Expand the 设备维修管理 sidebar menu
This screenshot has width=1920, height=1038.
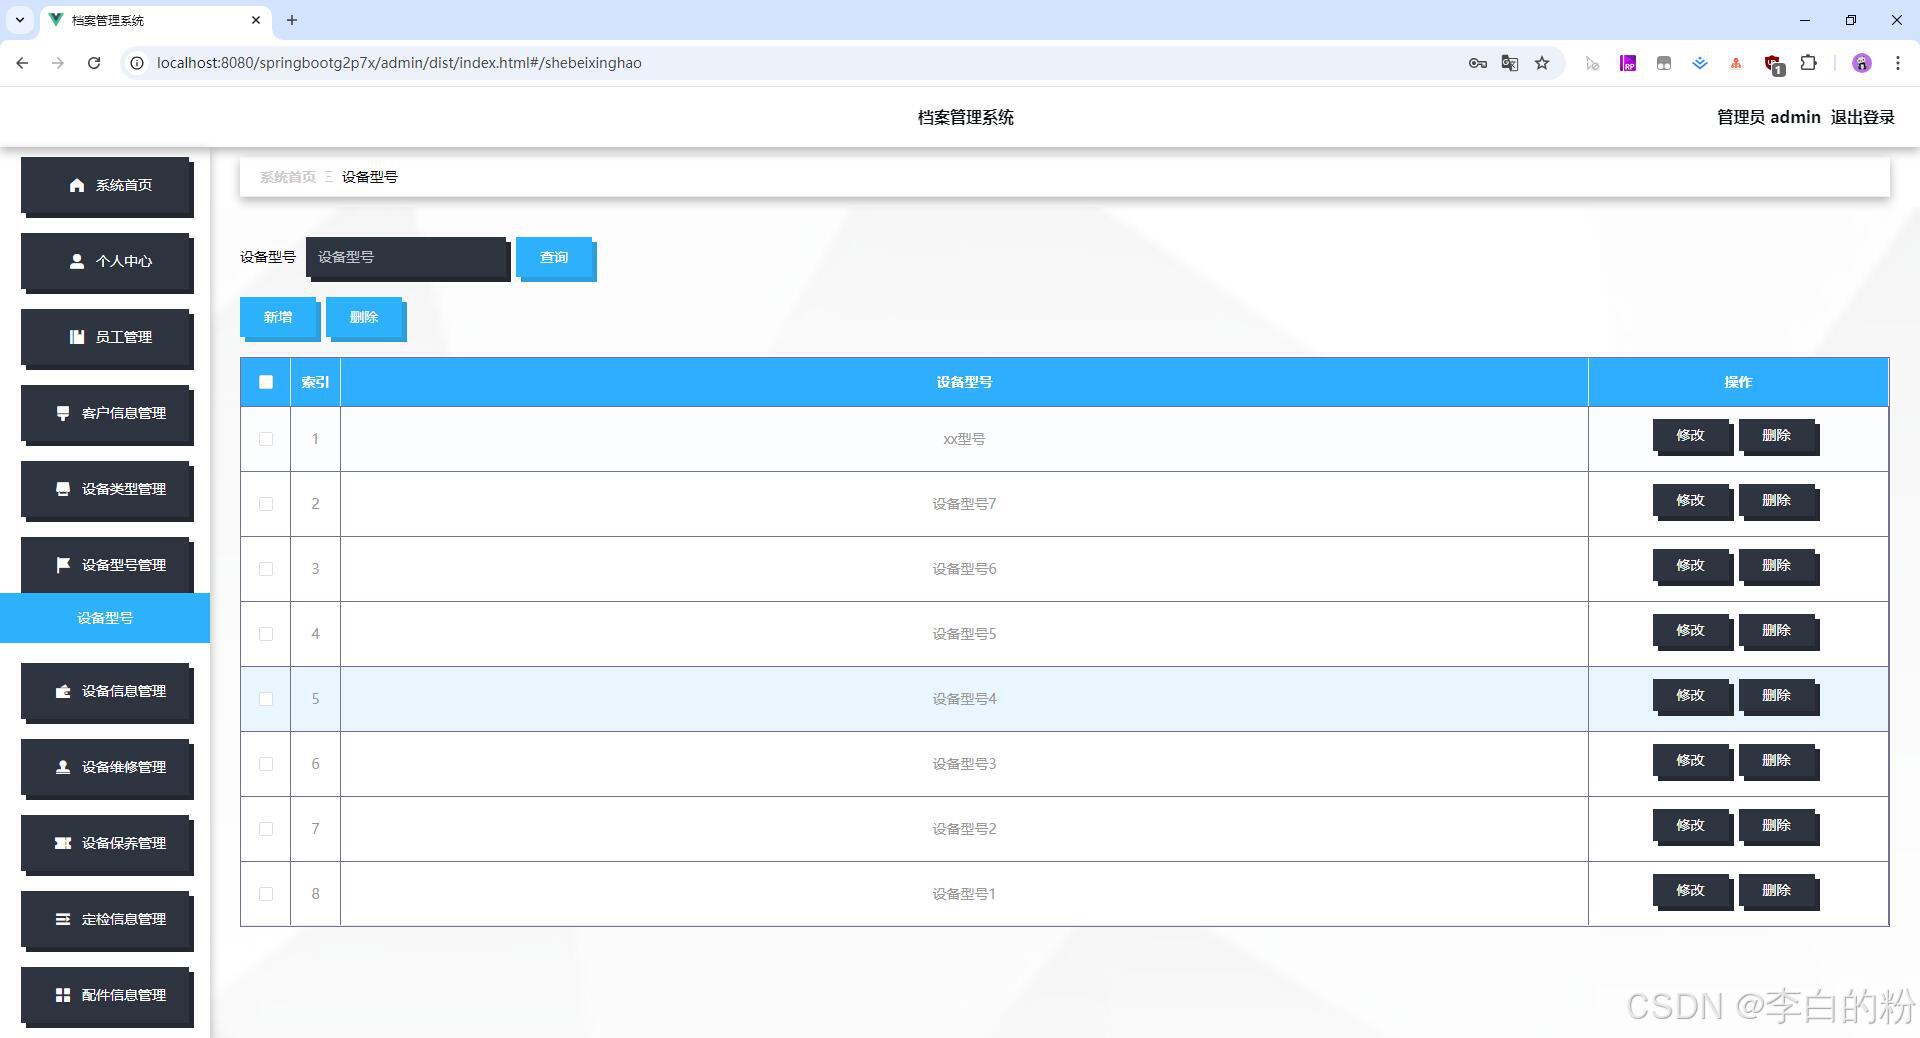tap(107, 768)
